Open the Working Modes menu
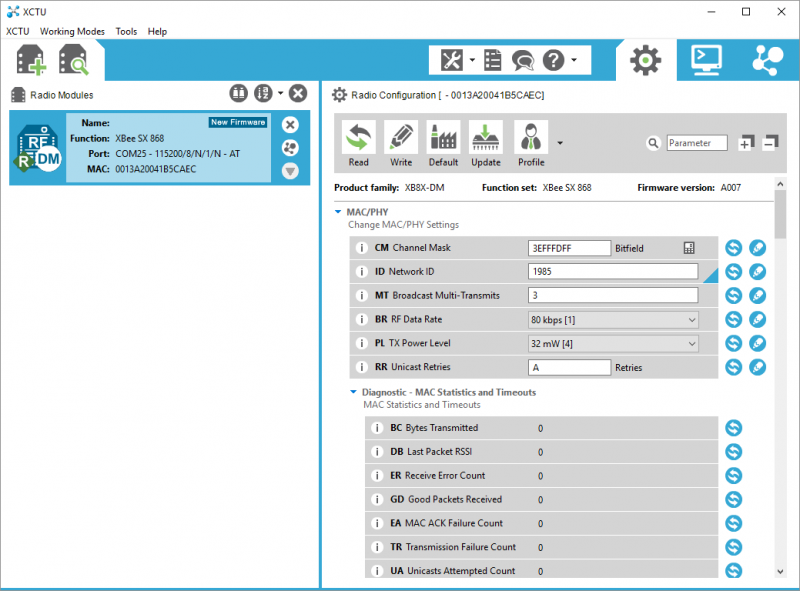Screen dimensions: 800x591 point(72,31)
